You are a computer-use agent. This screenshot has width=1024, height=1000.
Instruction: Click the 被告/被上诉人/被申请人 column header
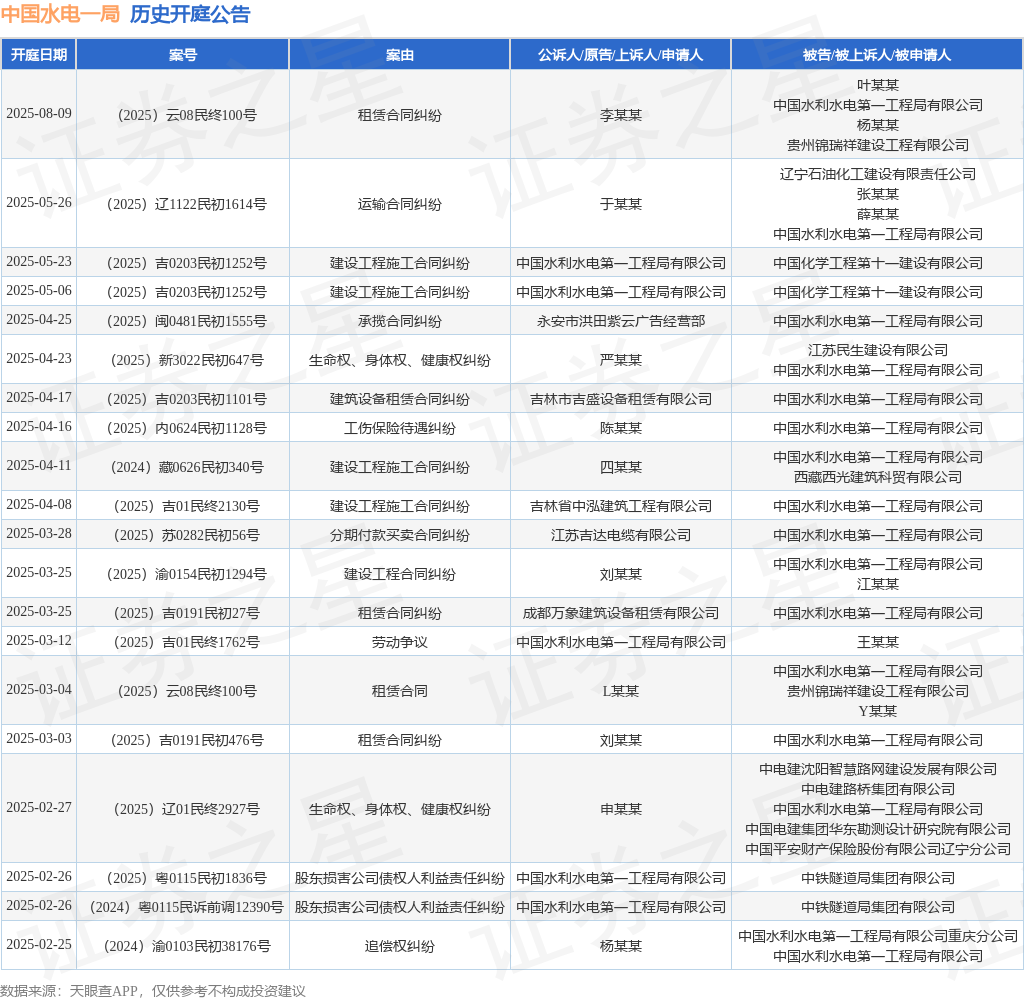coord(877,55)
